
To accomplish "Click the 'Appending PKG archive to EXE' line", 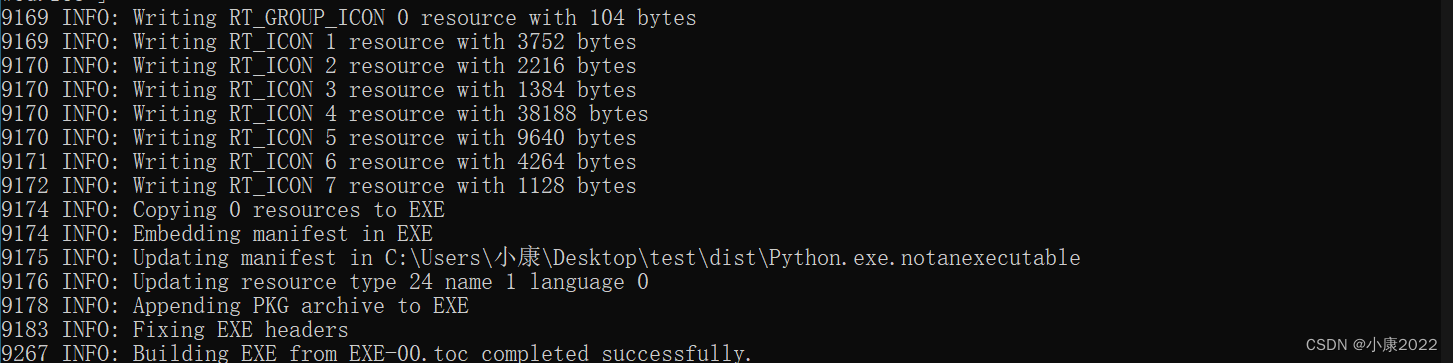I will coord(234,306).
